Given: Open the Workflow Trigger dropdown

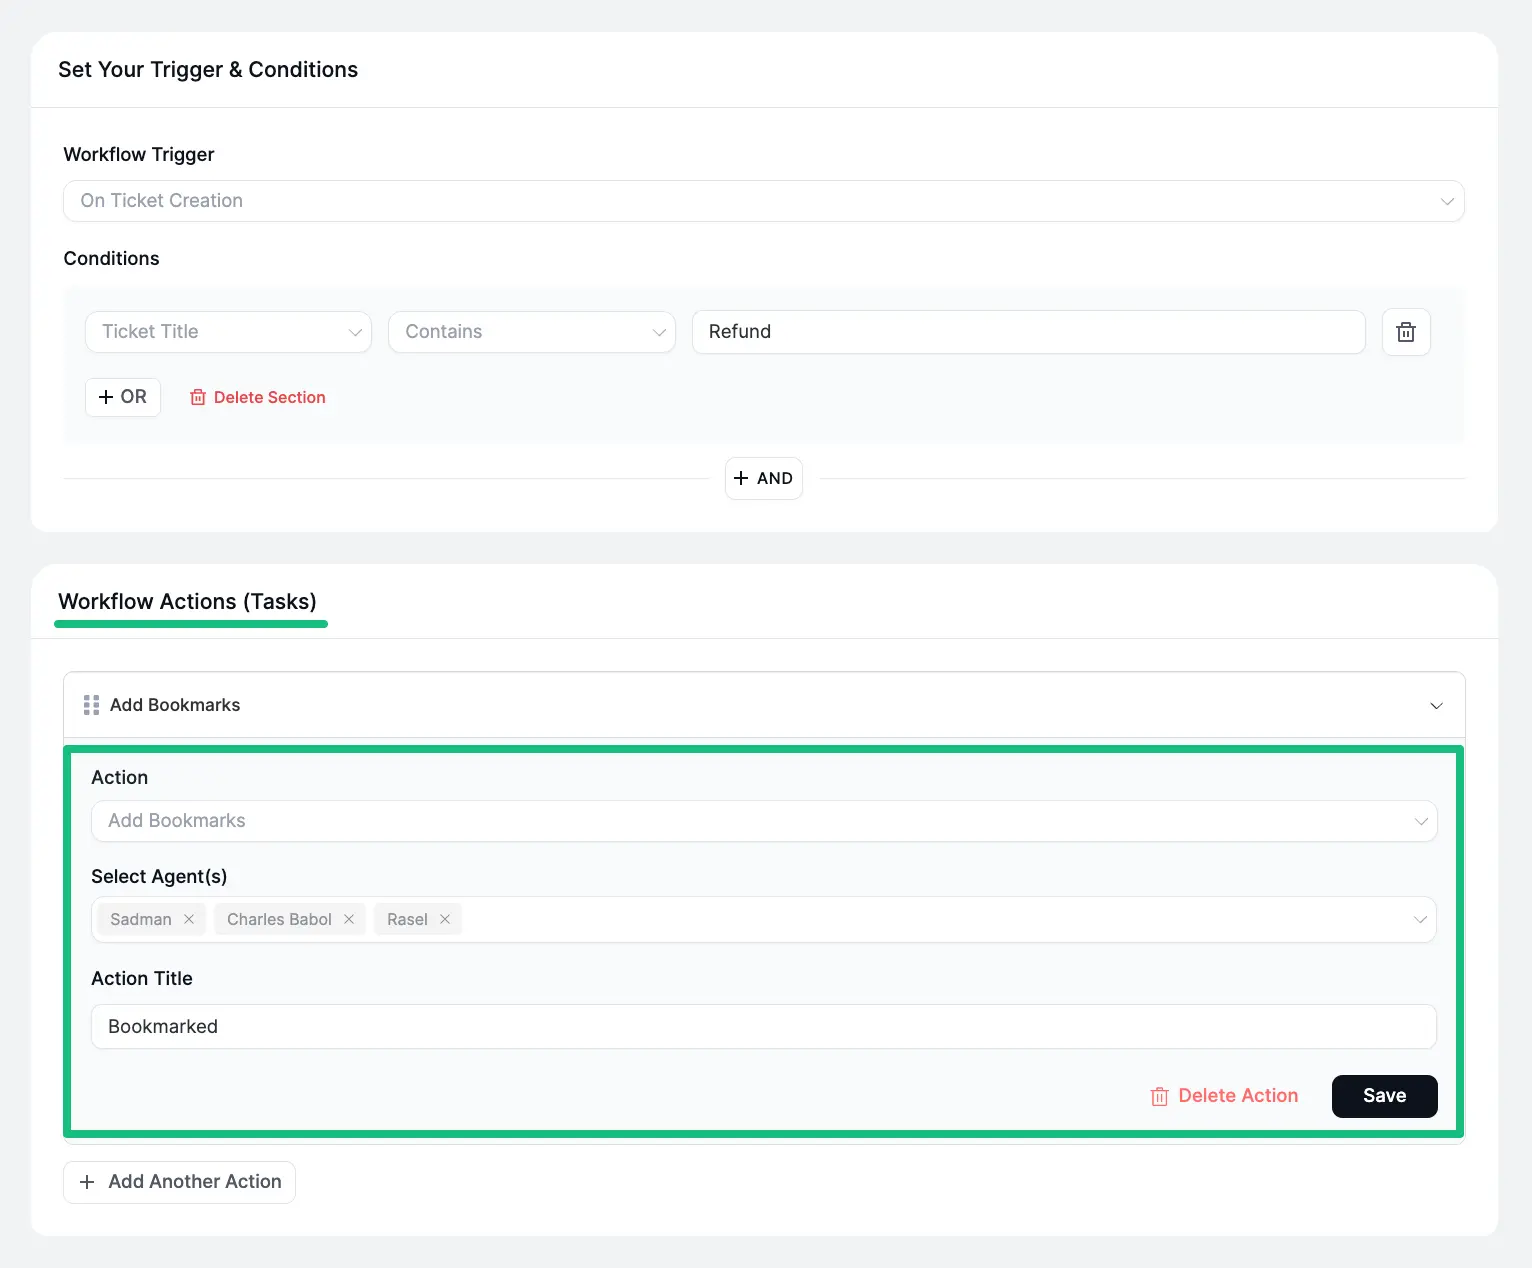Looking at the screenshot, I should coord(1447,201).
